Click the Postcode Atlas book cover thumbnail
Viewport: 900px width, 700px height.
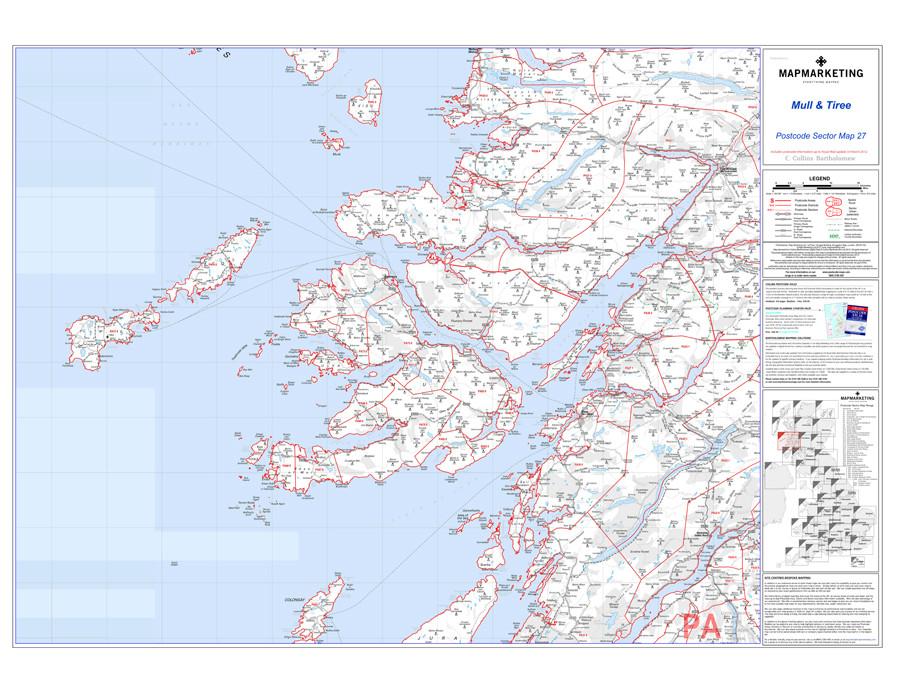click(x=857, y=320)
